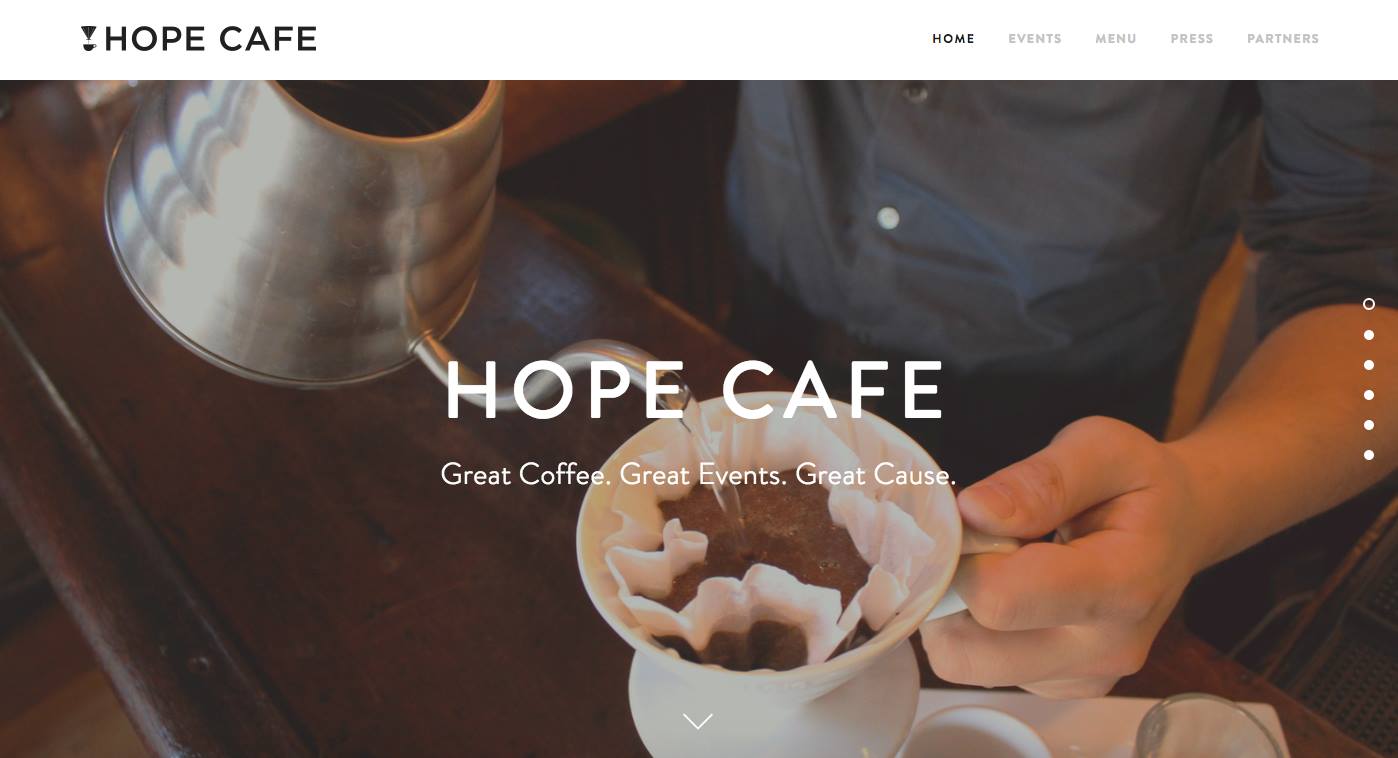Click the Great Coffee tagline text
Viewport: 1398px width, 758px height.
(x=698, y=474)
